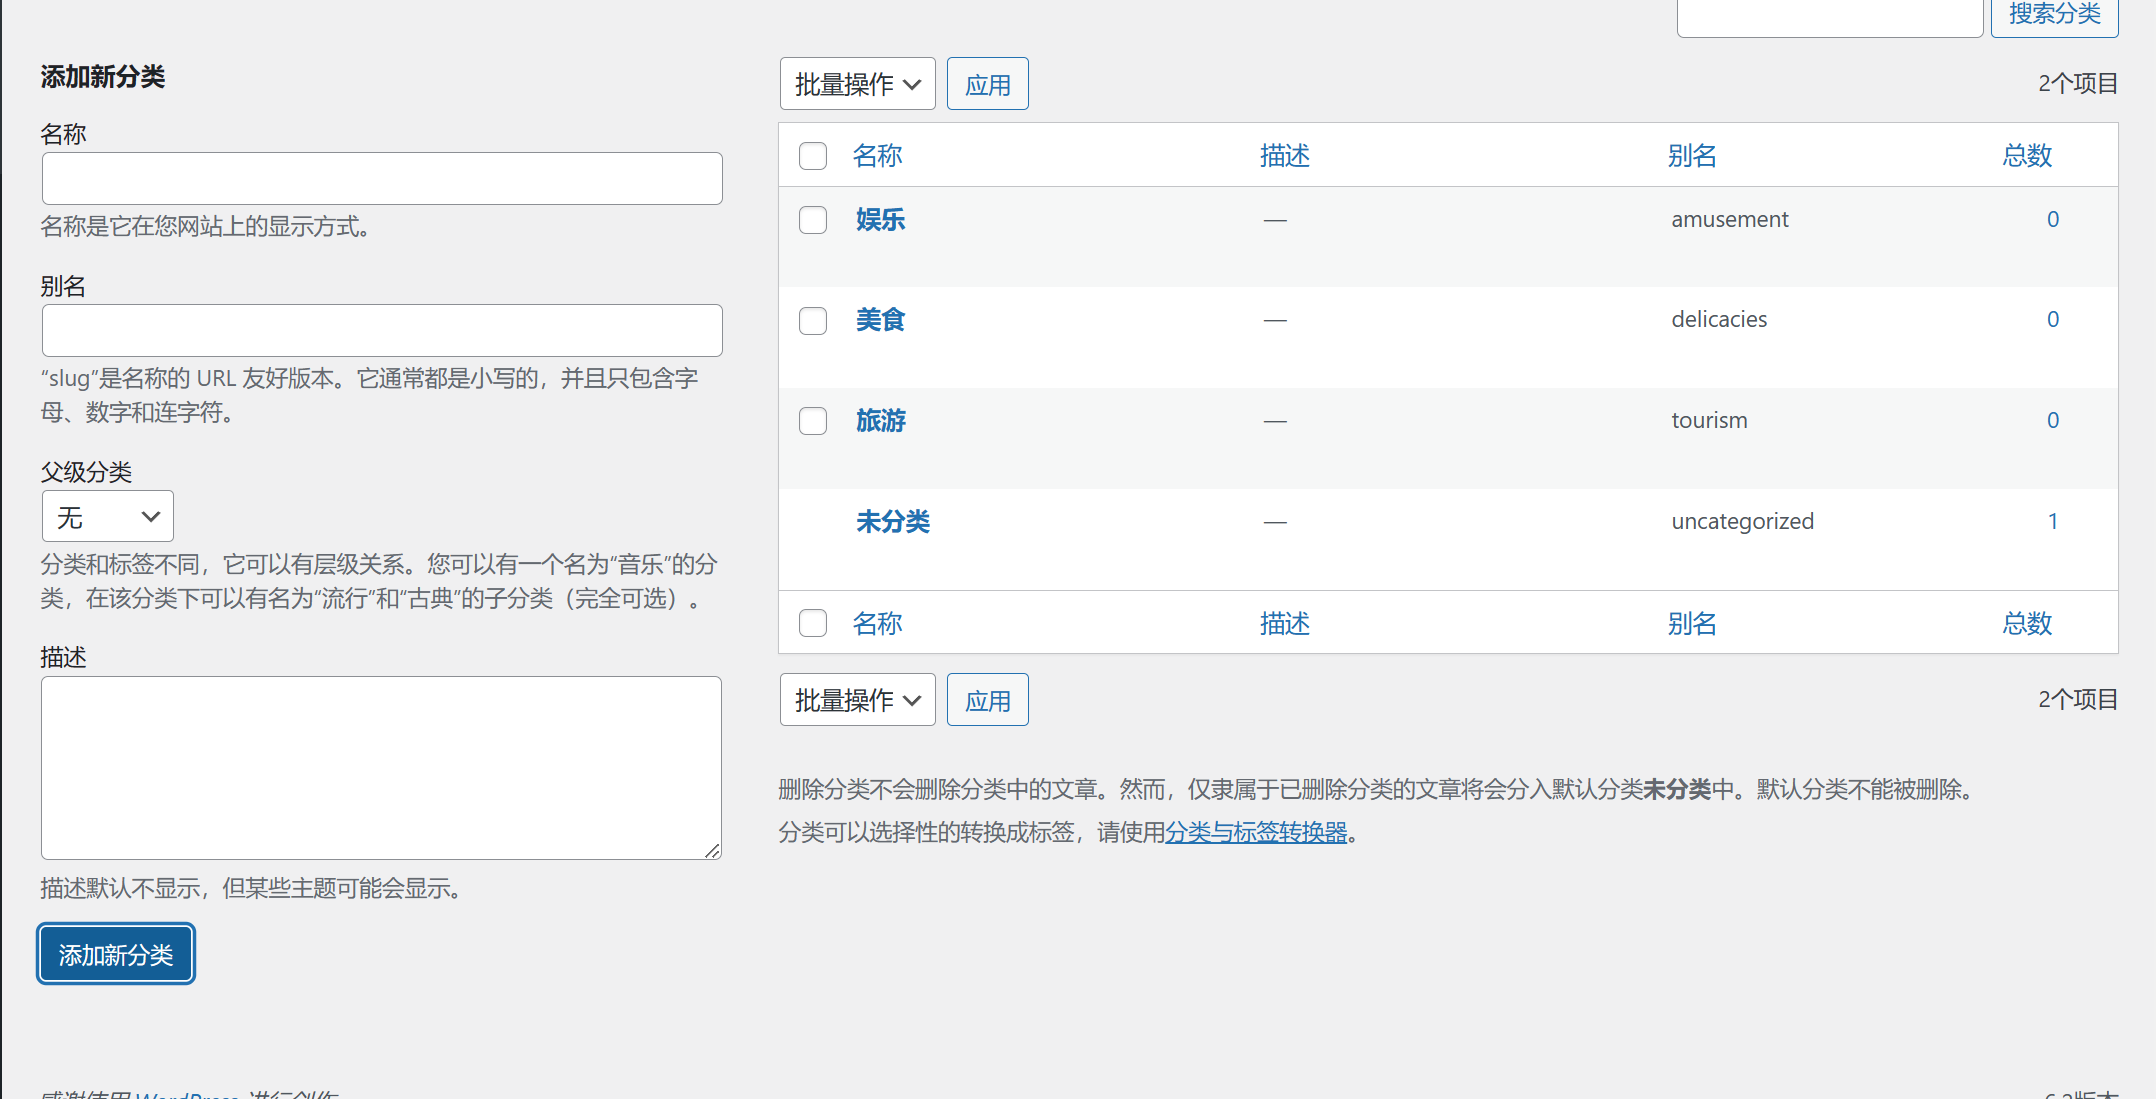Screen dimensions: 2156x1099
Task: Check the 旅游 category checkbox
Action: pyautogui.click(x=813, y=421)
